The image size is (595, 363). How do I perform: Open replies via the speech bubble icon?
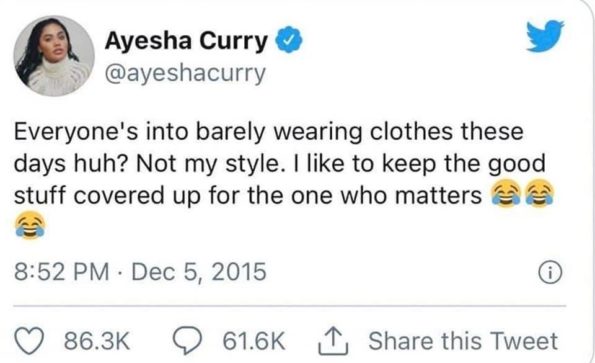click(187, 341)
